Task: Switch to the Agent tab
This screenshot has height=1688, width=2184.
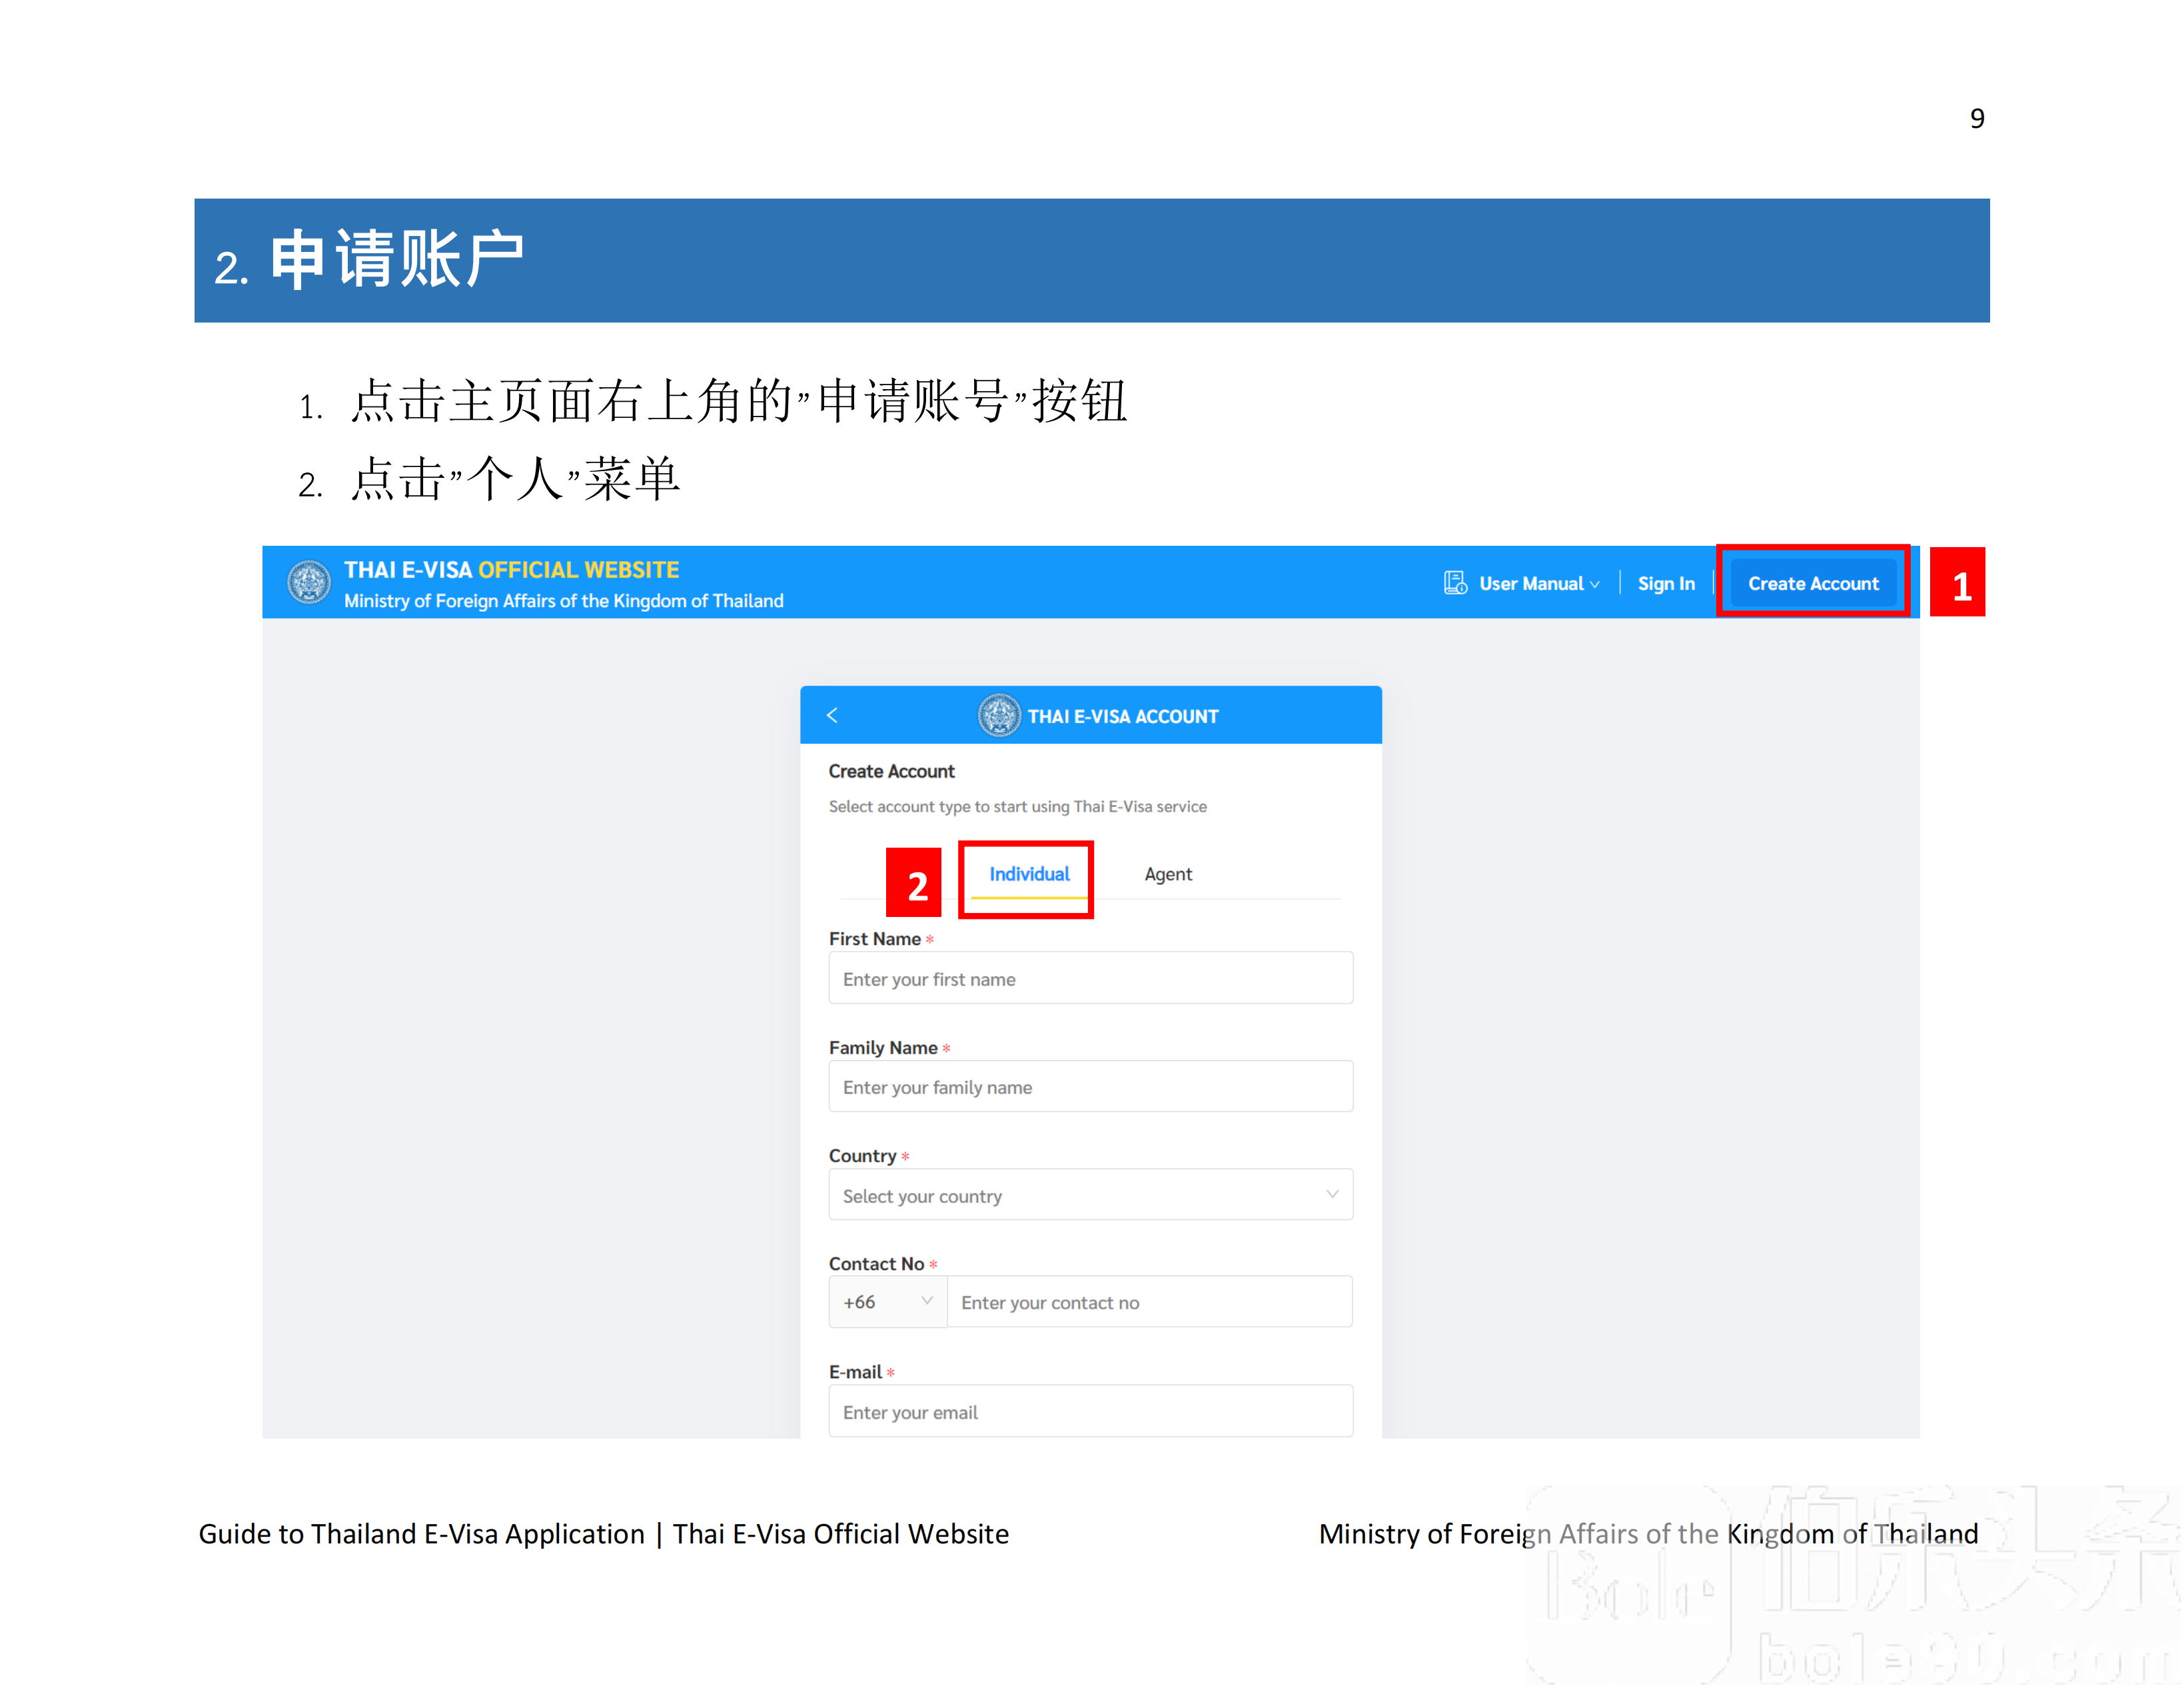Action: click(1168, 873)
